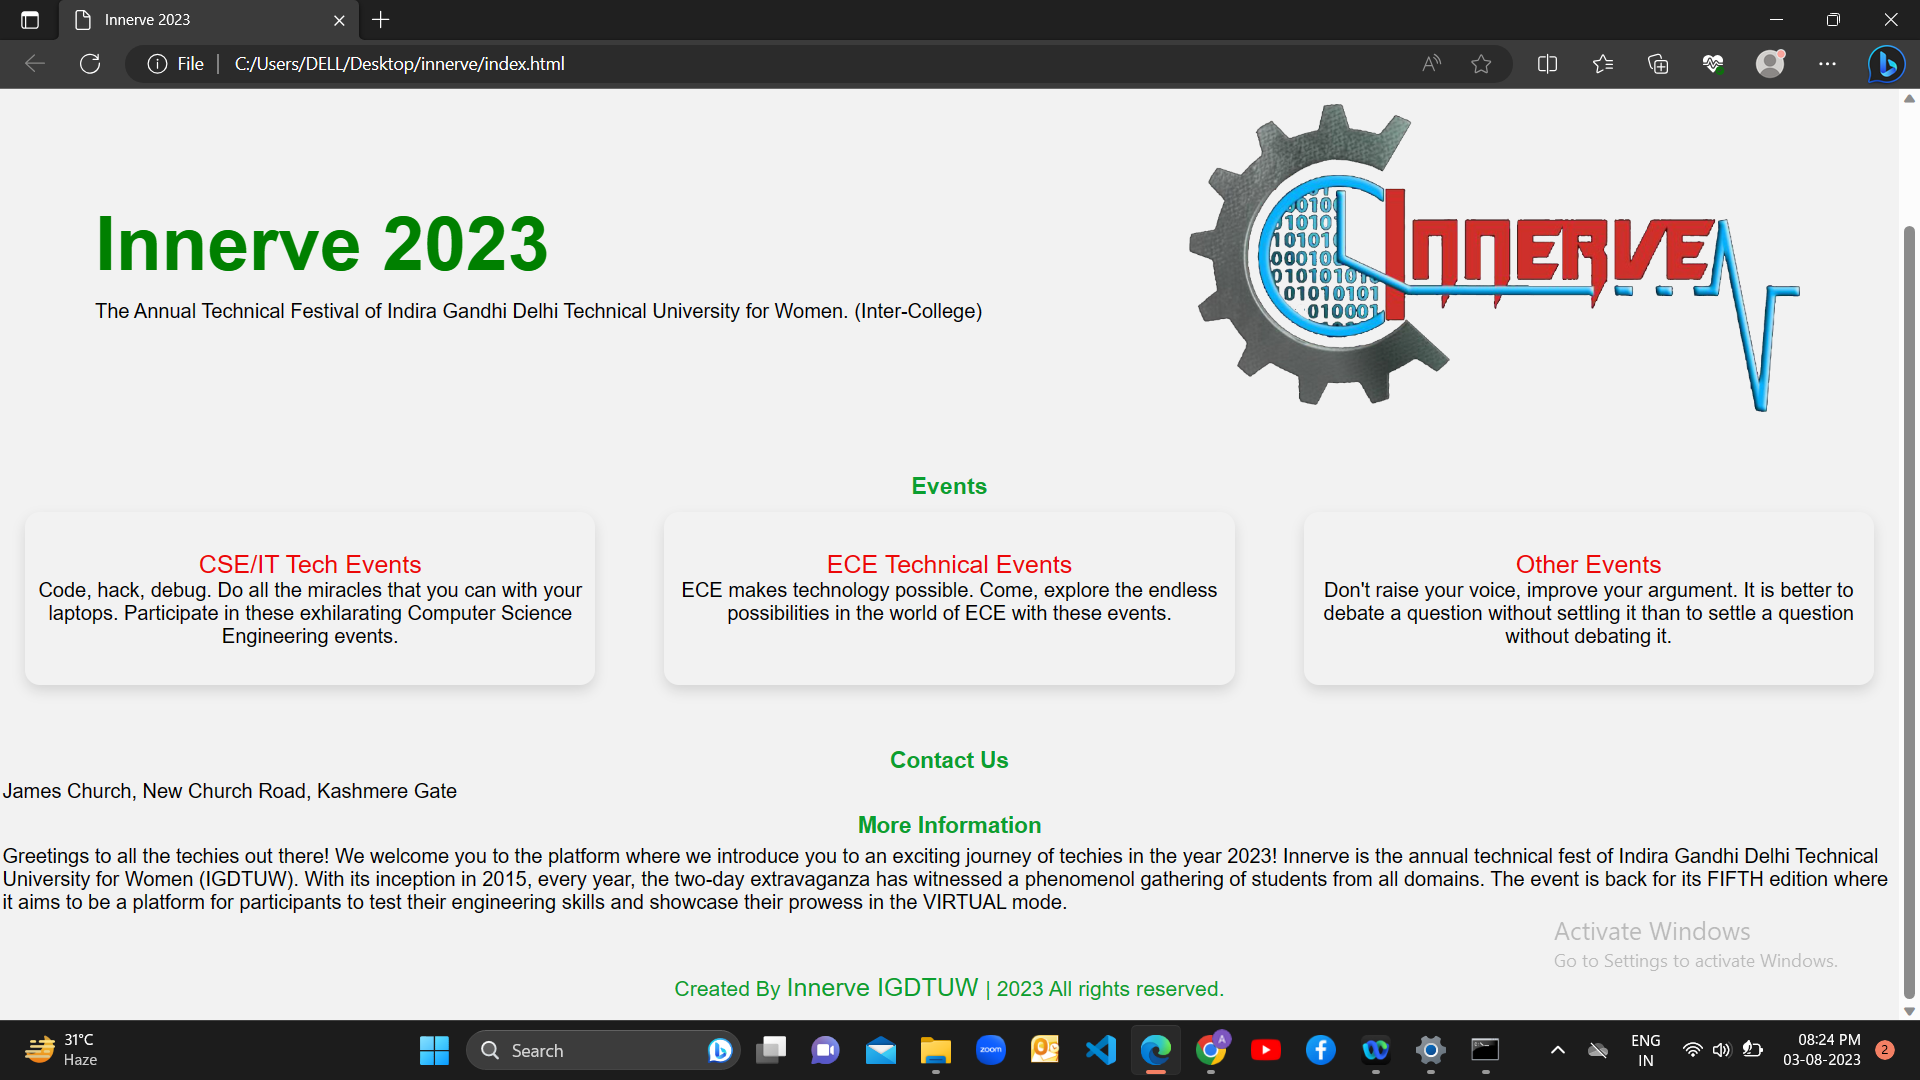Click the Read aloud icon in the address bar

pyautogui.click(x=1431, y=63)
